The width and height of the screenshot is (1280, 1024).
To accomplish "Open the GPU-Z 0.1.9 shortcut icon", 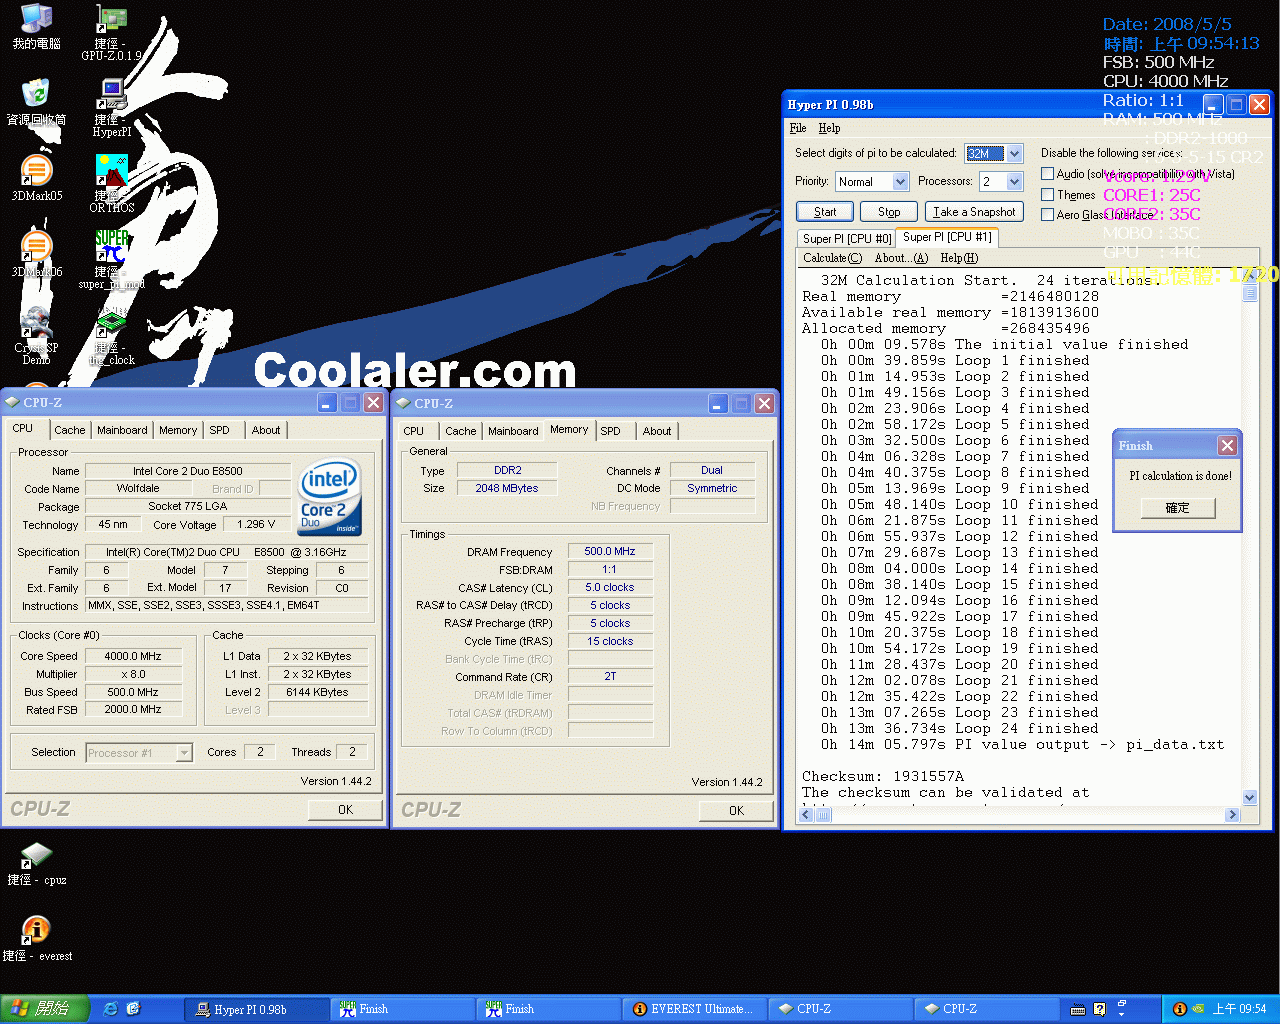I will tap(111, 34).
